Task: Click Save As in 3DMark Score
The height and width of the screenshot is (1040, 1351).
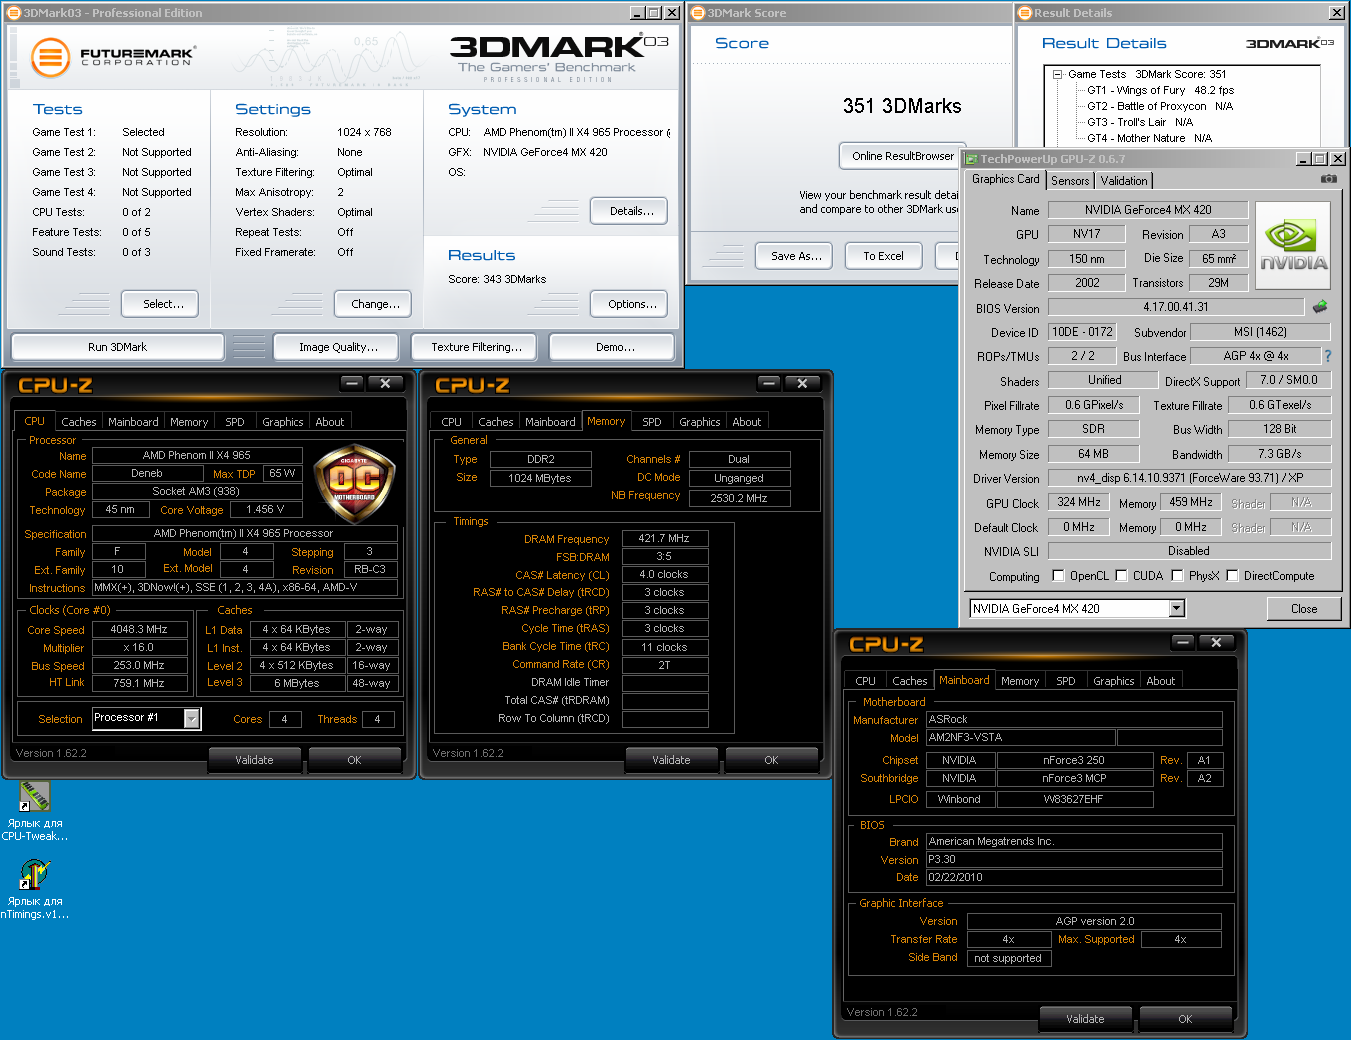Action: pos(795,256)
